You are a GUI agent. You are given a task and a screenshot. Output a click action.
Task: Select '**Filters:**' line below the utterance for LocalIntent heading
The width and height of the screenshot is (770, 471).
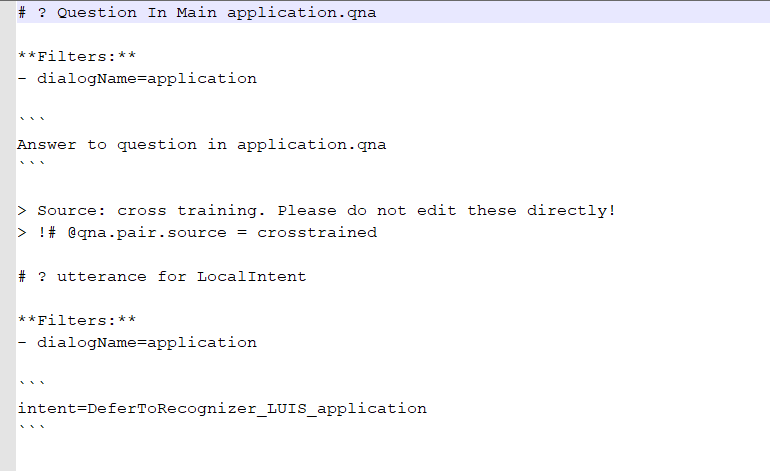(x=77, y=321)
